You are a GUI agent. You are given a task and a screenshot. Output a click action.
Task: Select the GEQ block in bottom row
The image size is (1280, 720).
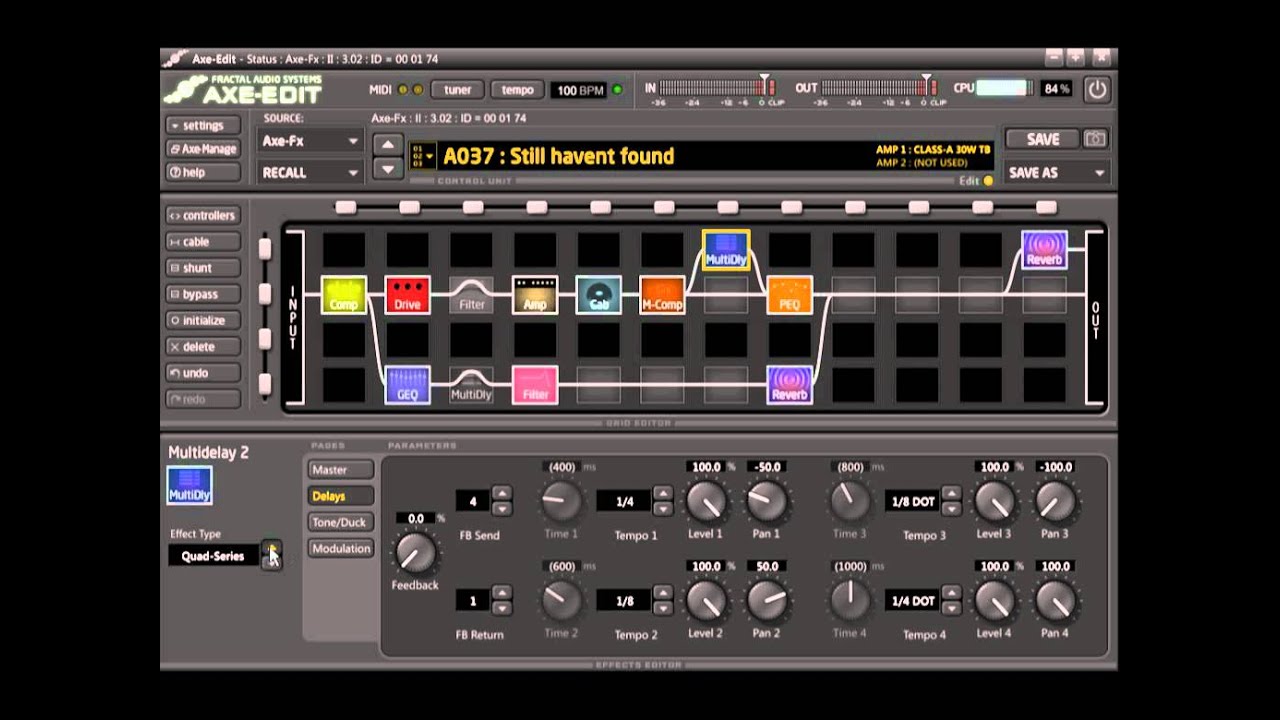click(407, 385)
